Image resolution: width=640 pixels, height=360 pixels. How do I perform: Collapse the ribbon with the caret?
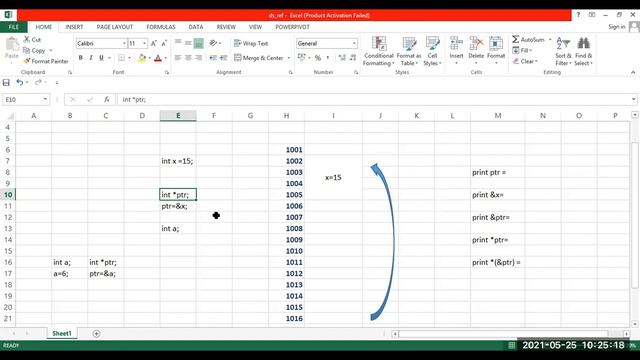[633, 72]
